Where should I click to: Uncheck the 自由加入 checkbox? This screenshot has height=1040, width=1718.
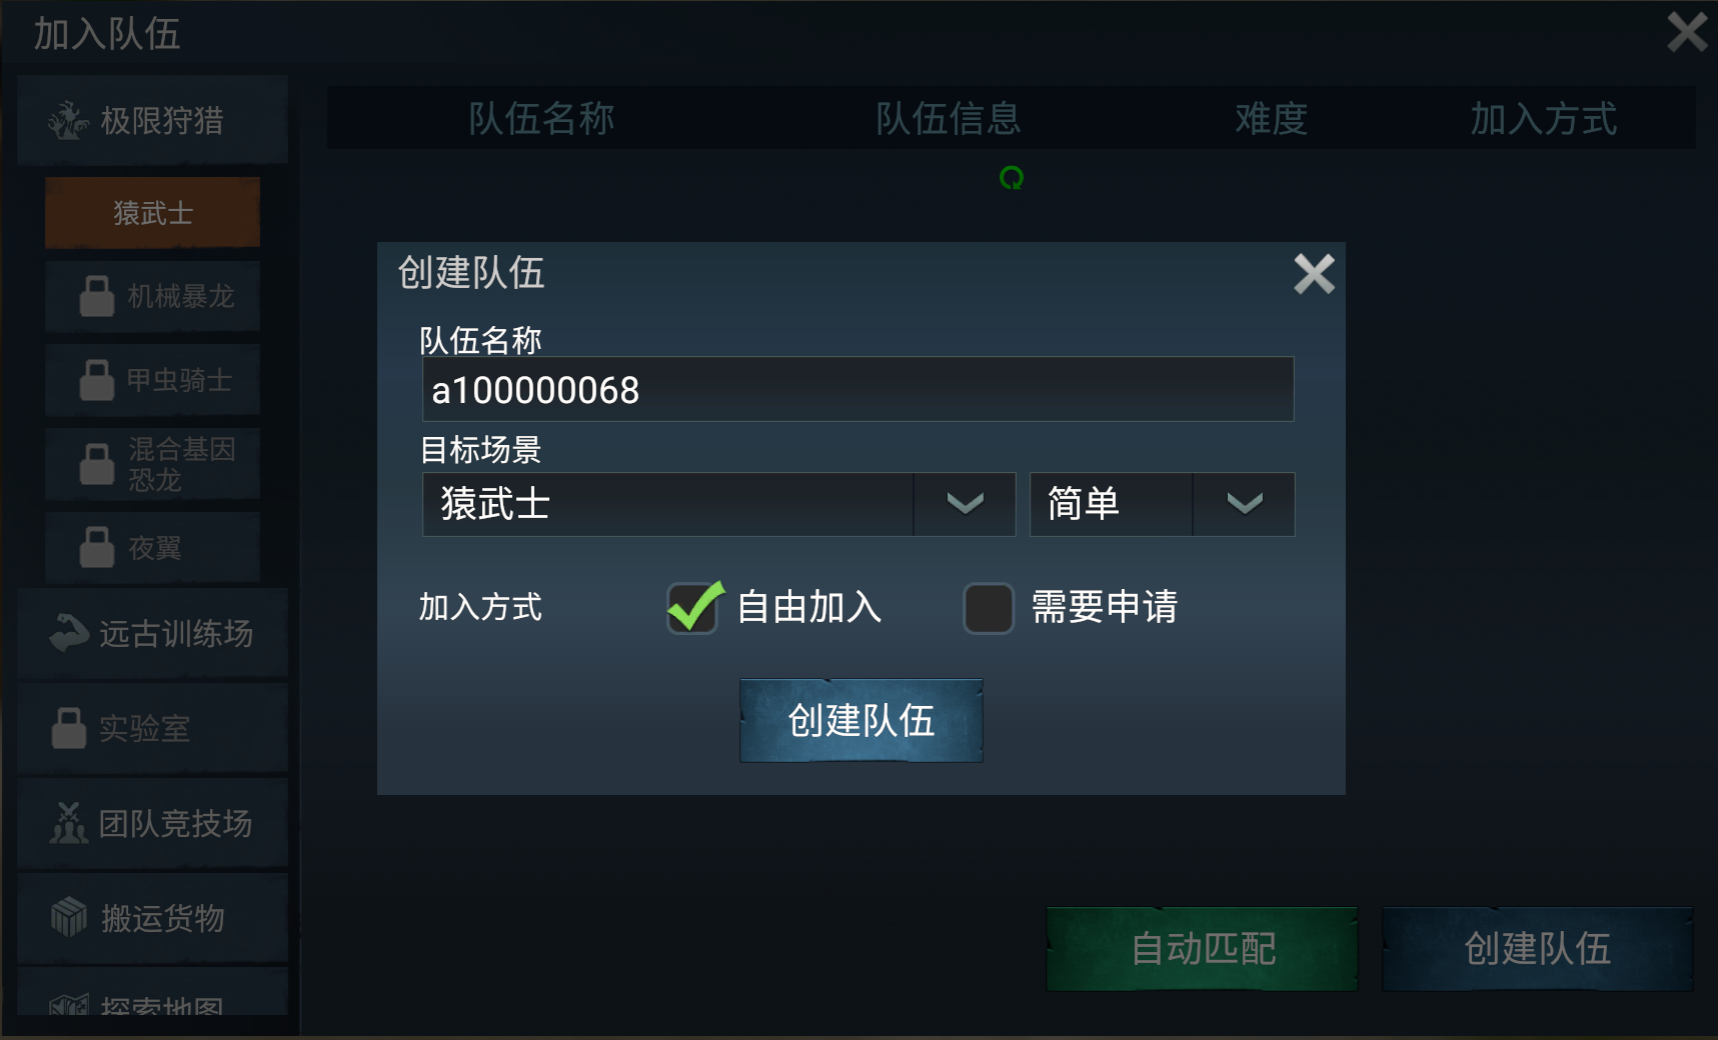click(693, 608)
